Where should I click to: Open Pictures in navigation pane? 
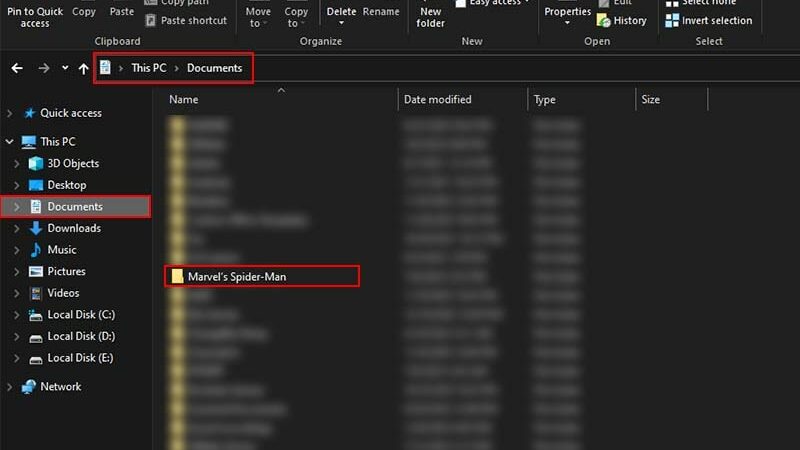pos(66,271)
